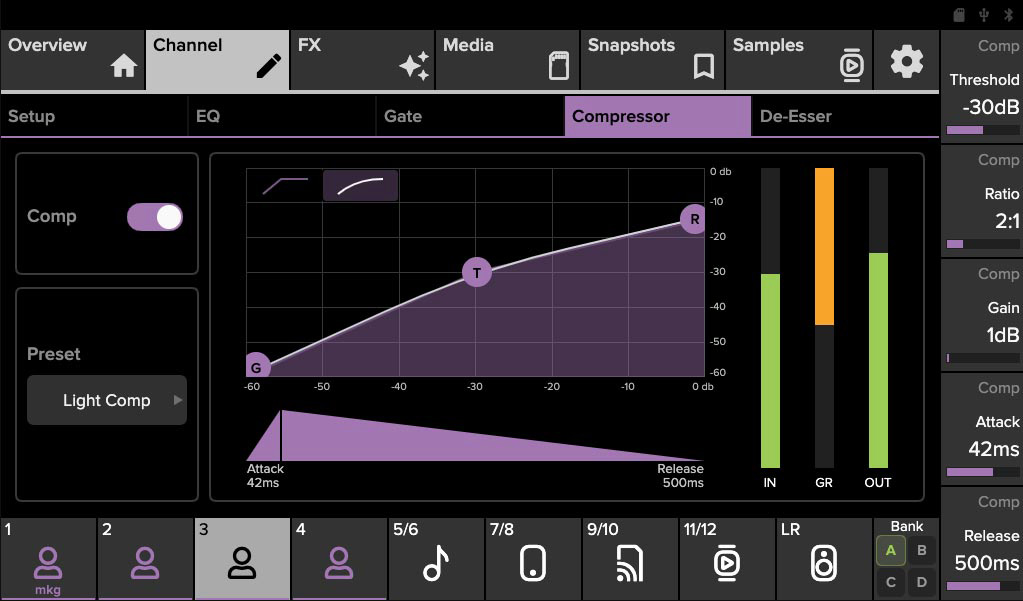This screenshot has width=1023, height=601.
Task: Select soft knee curve icon
Action: [360, 185]
